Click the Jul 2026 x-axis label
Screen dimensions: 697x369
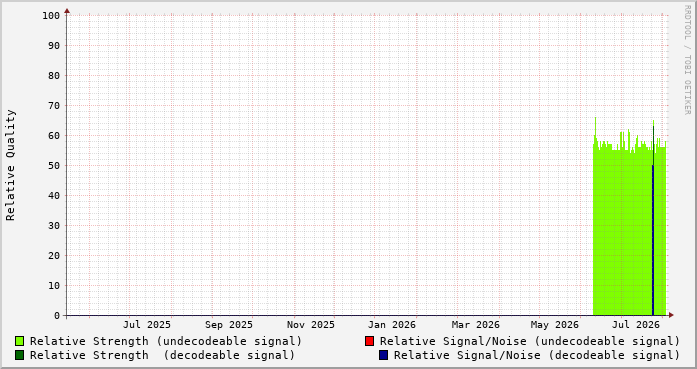point(636,325)
